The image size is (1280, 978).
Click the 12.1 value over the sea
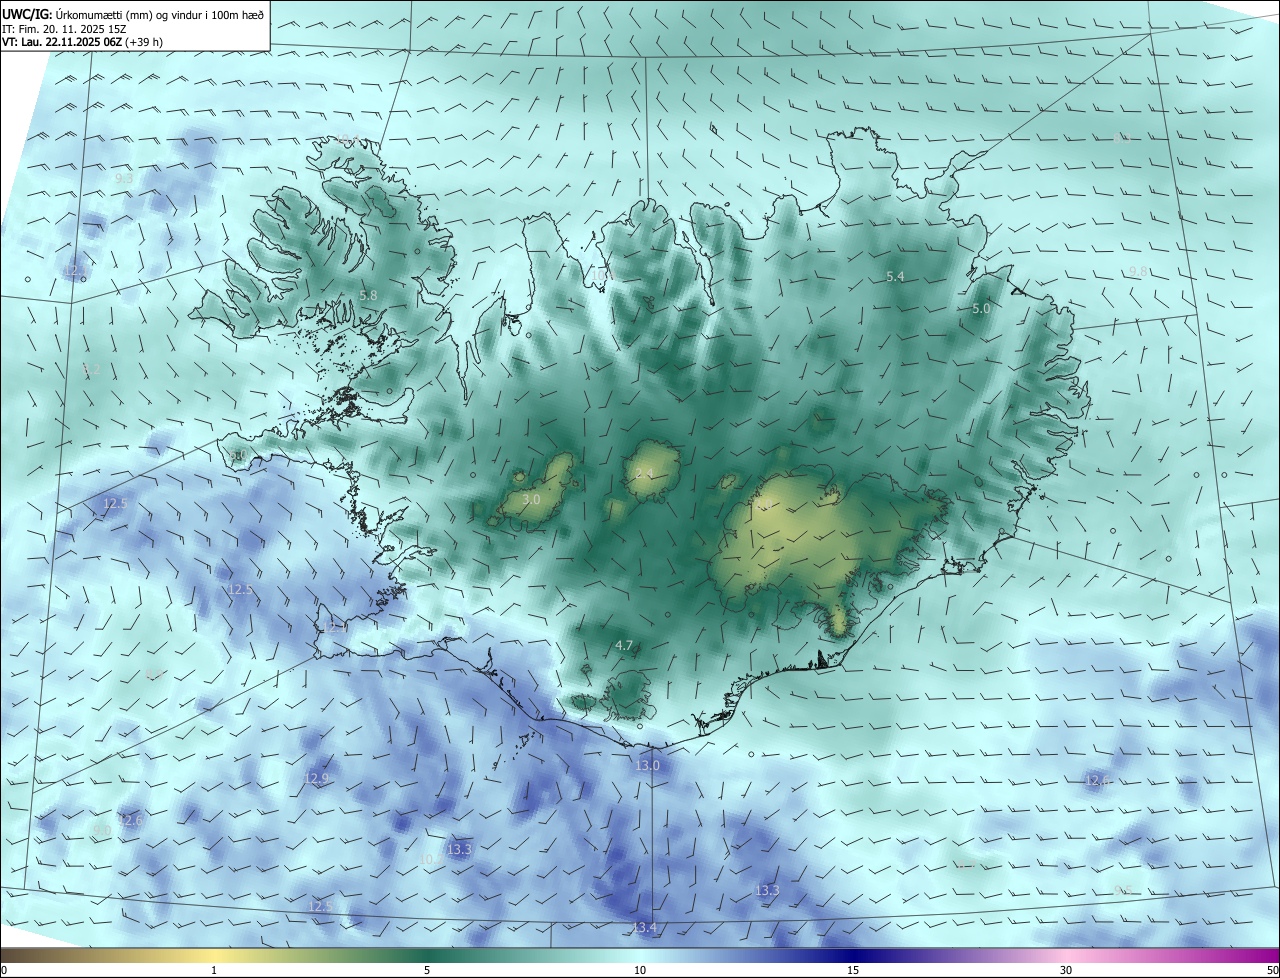(x=77, y=271)
